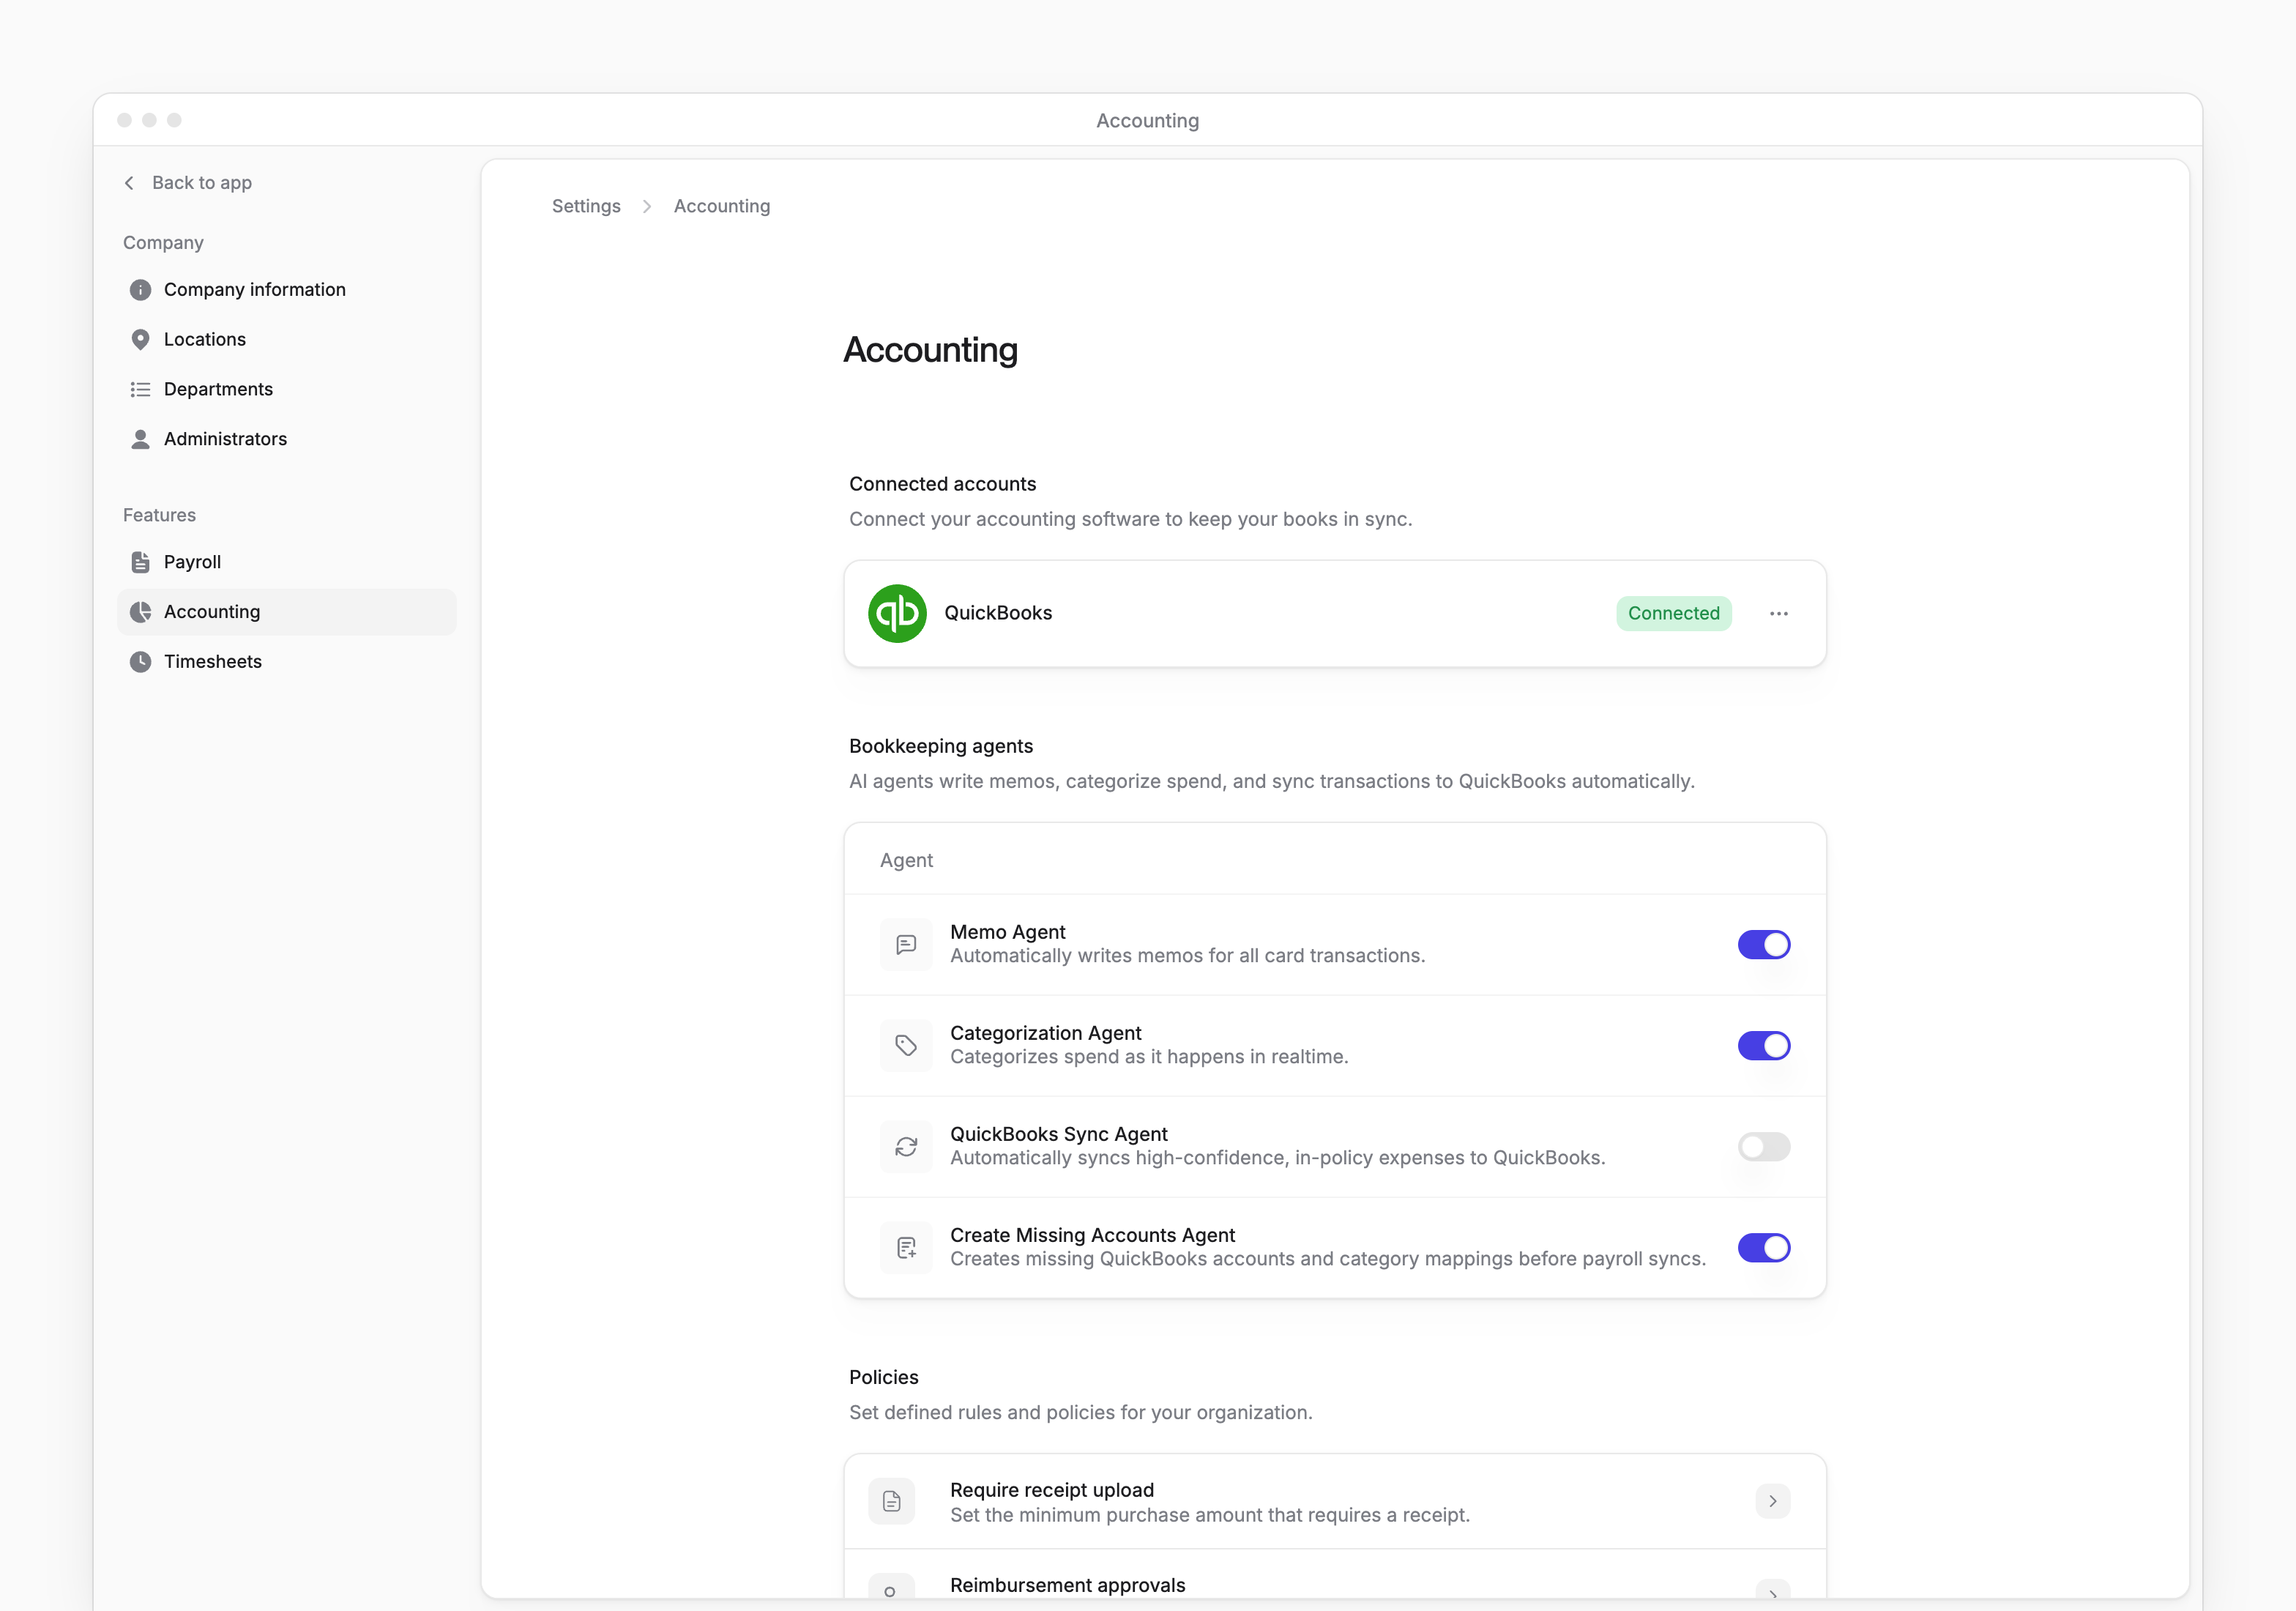Click the Company information info icon
The height and width of the screenshot is (1611, 2296).
coord(140,290)
